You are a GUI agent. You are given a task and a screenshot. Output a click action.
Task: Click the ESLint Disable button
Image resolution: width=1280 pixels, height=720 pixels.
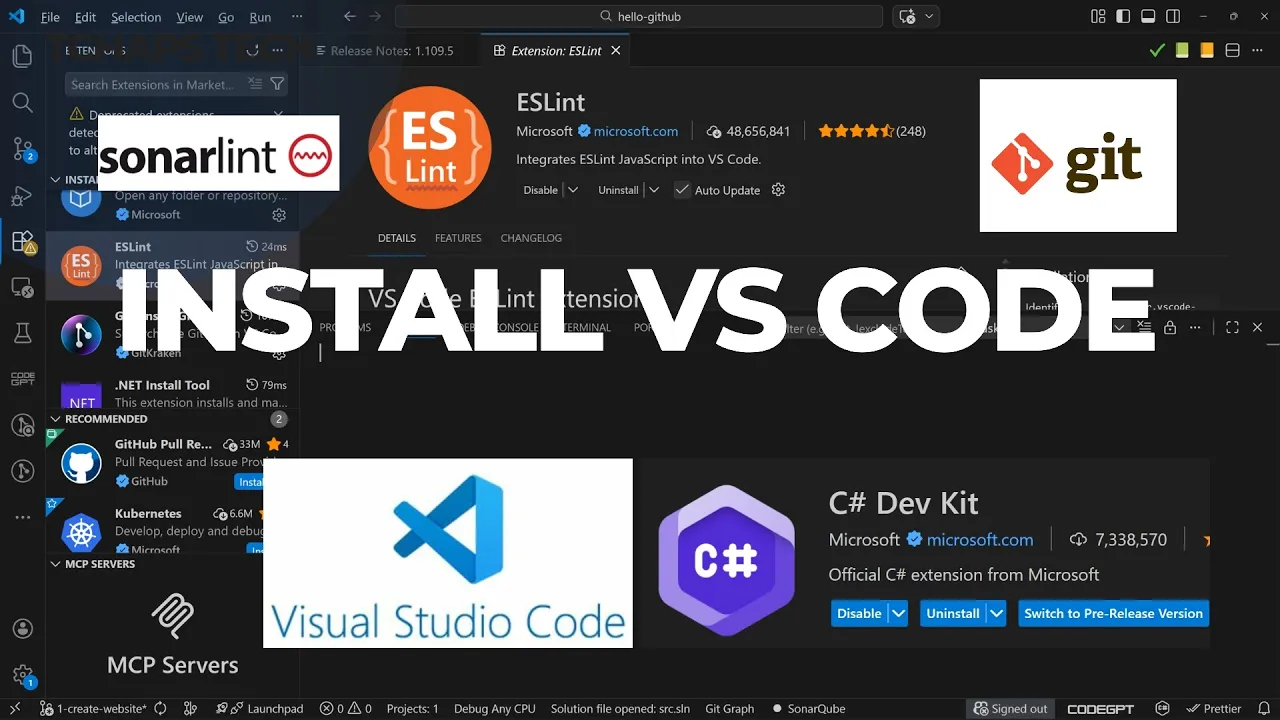[x=541, y=190]
